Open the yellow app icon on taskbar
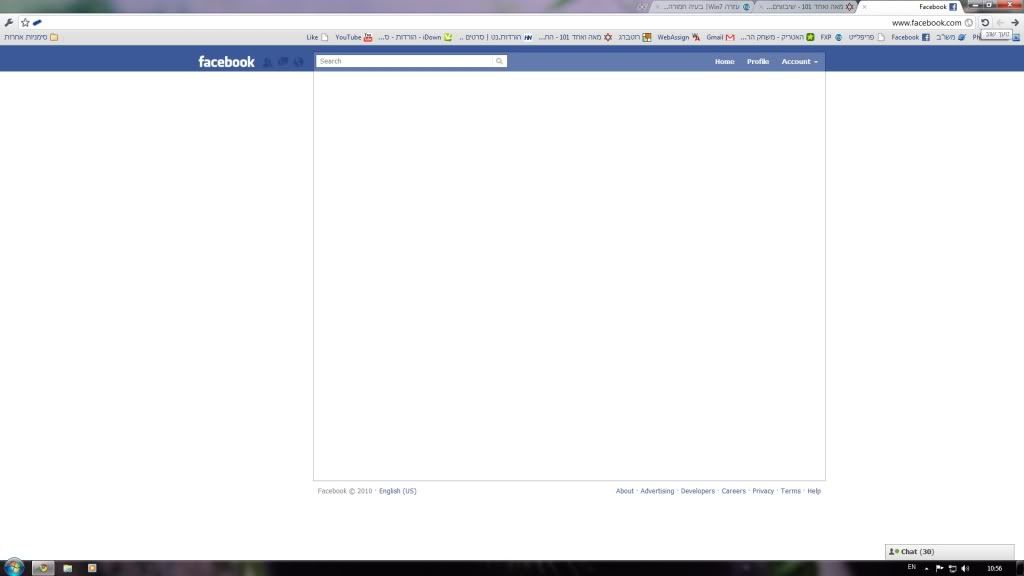 click(x=92, y=568)
